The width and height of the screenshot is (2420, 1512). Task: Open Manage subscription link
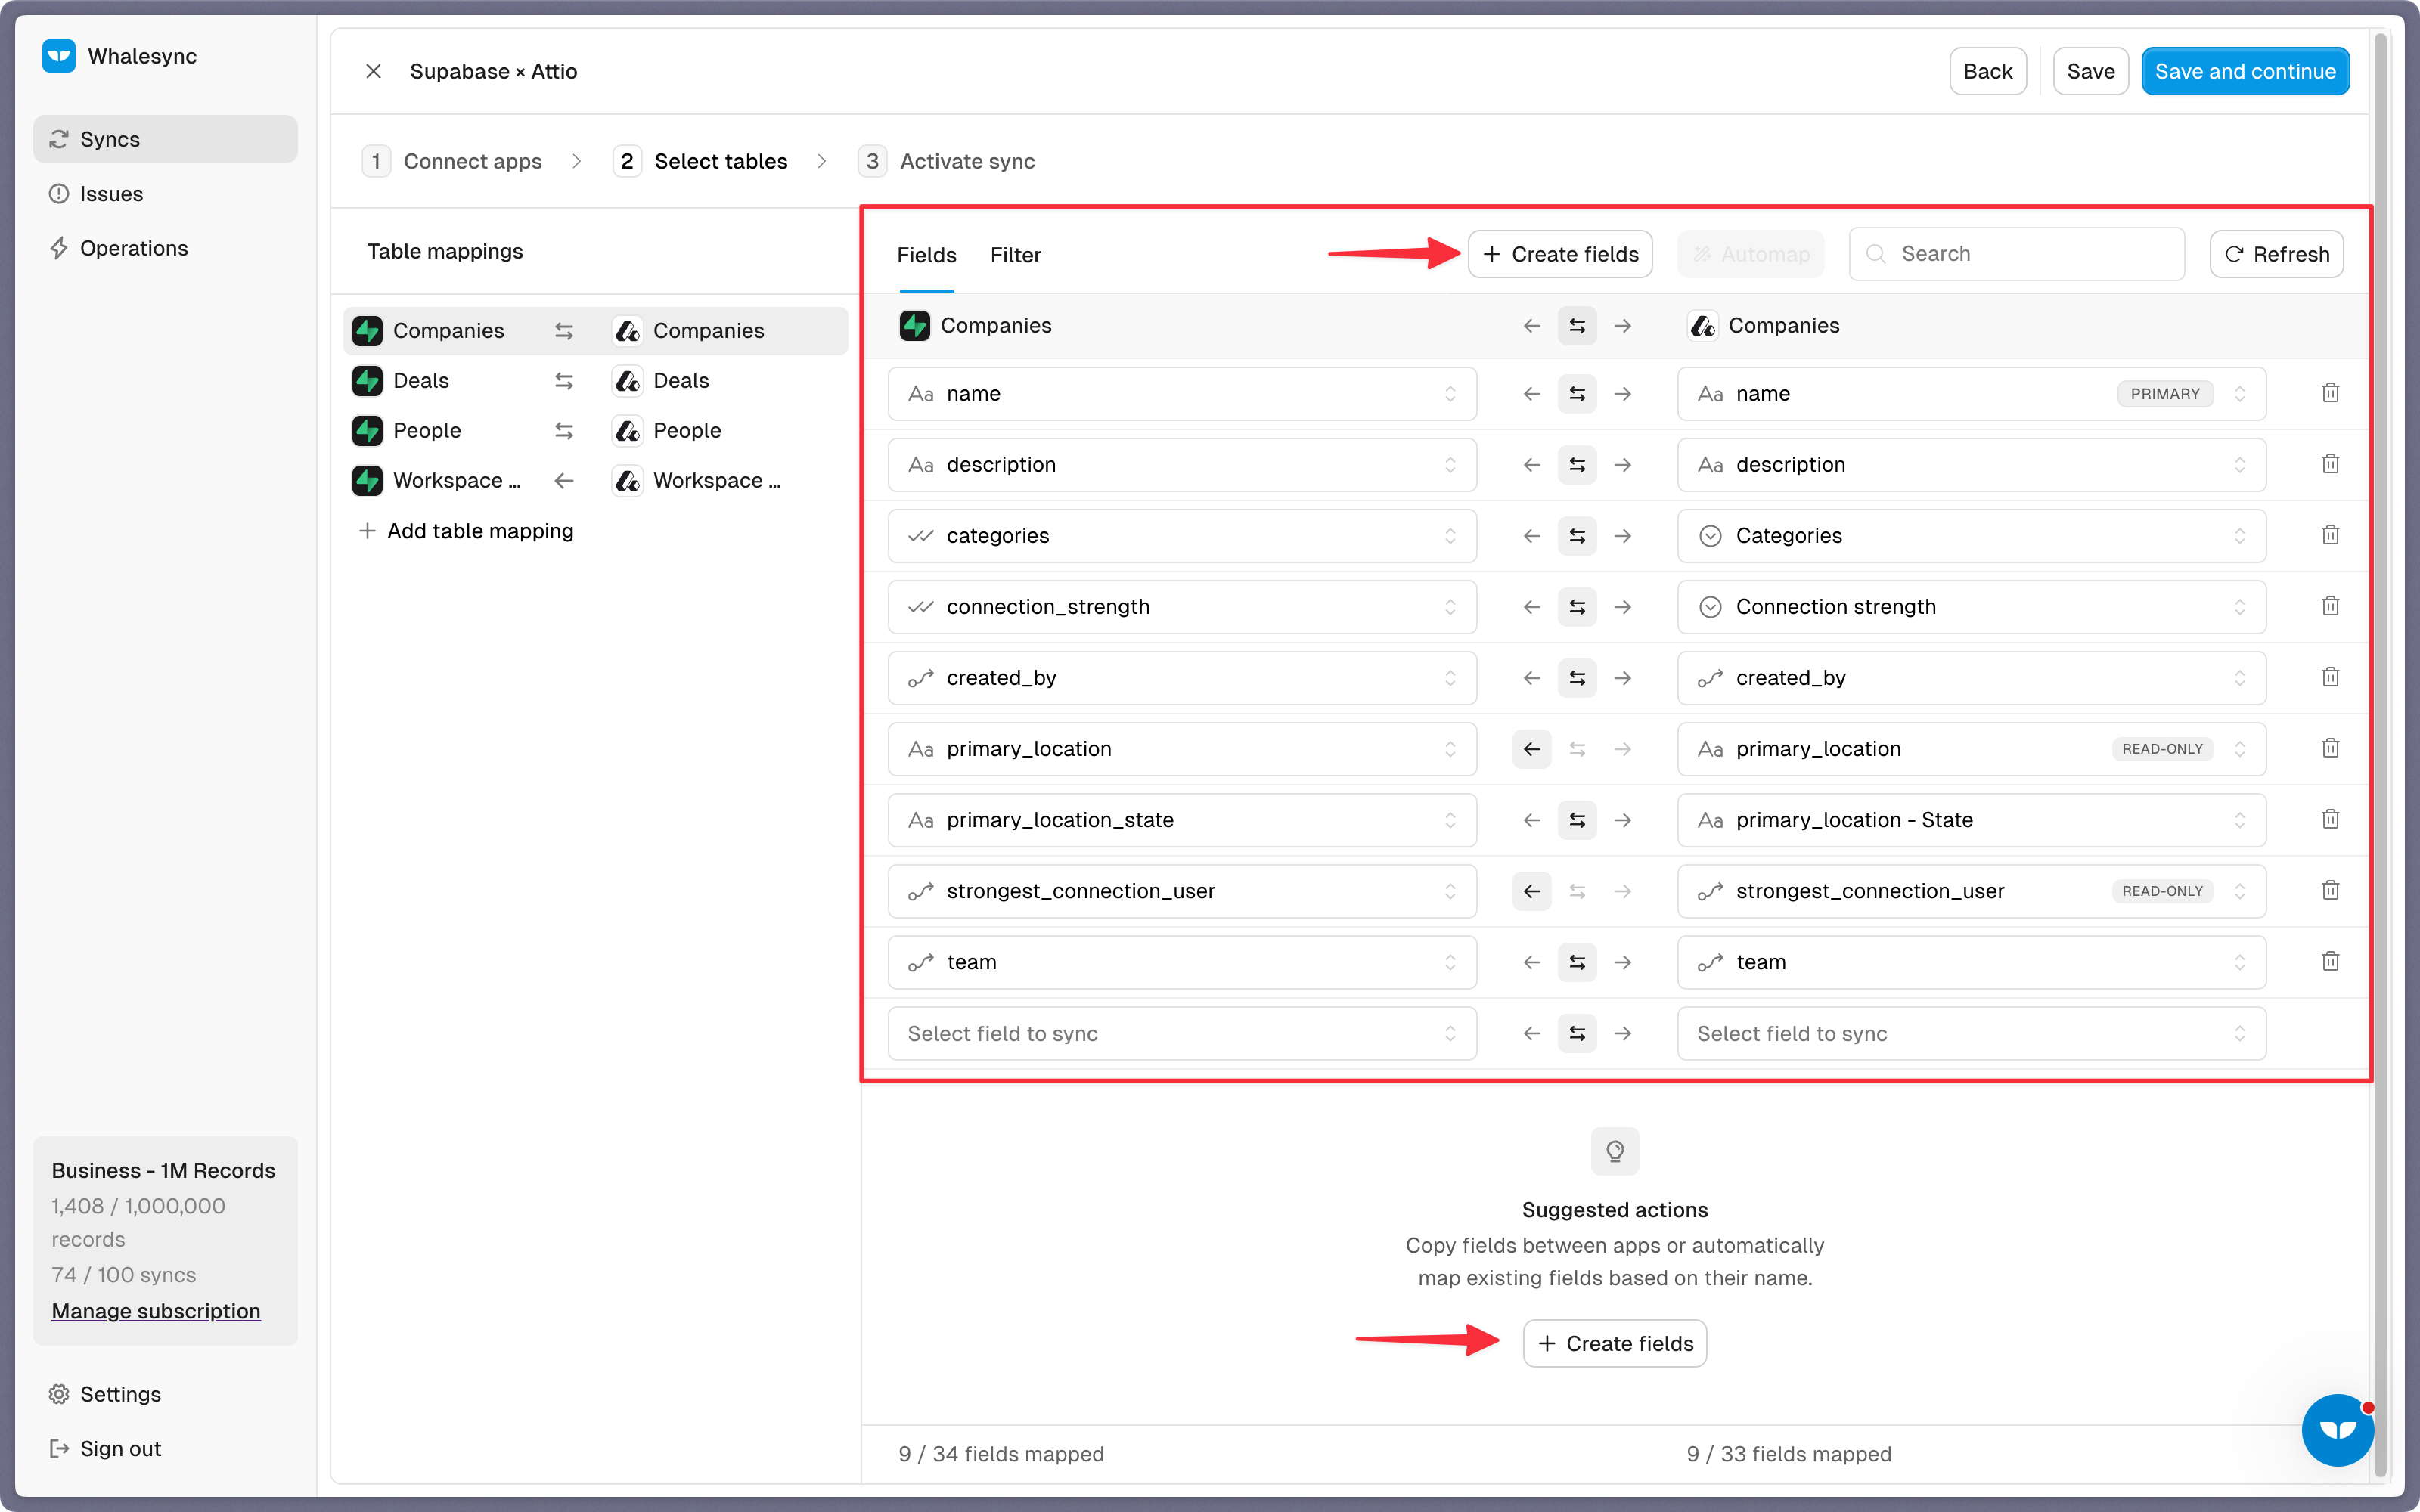tap(156, 1310)
